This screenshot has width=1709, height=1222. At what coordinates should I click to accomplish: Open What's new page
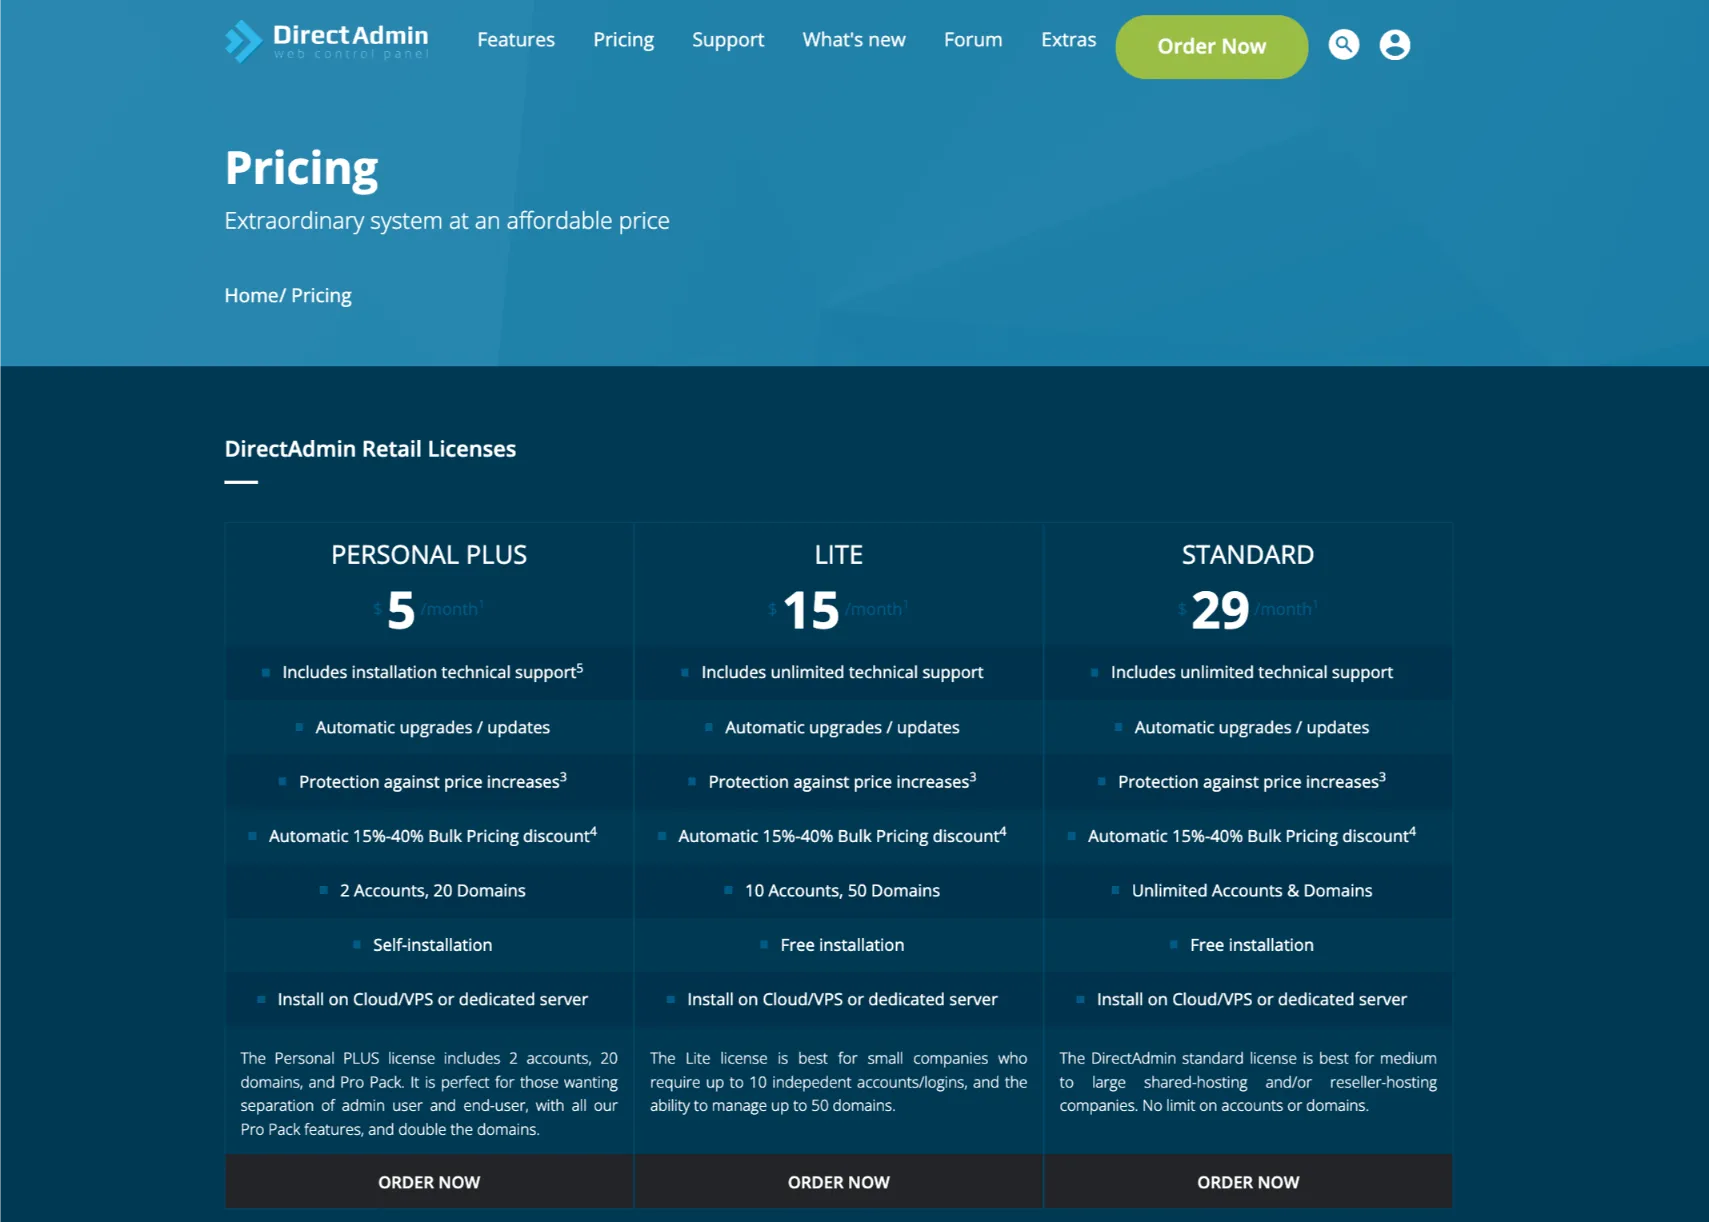pos(854,40)
